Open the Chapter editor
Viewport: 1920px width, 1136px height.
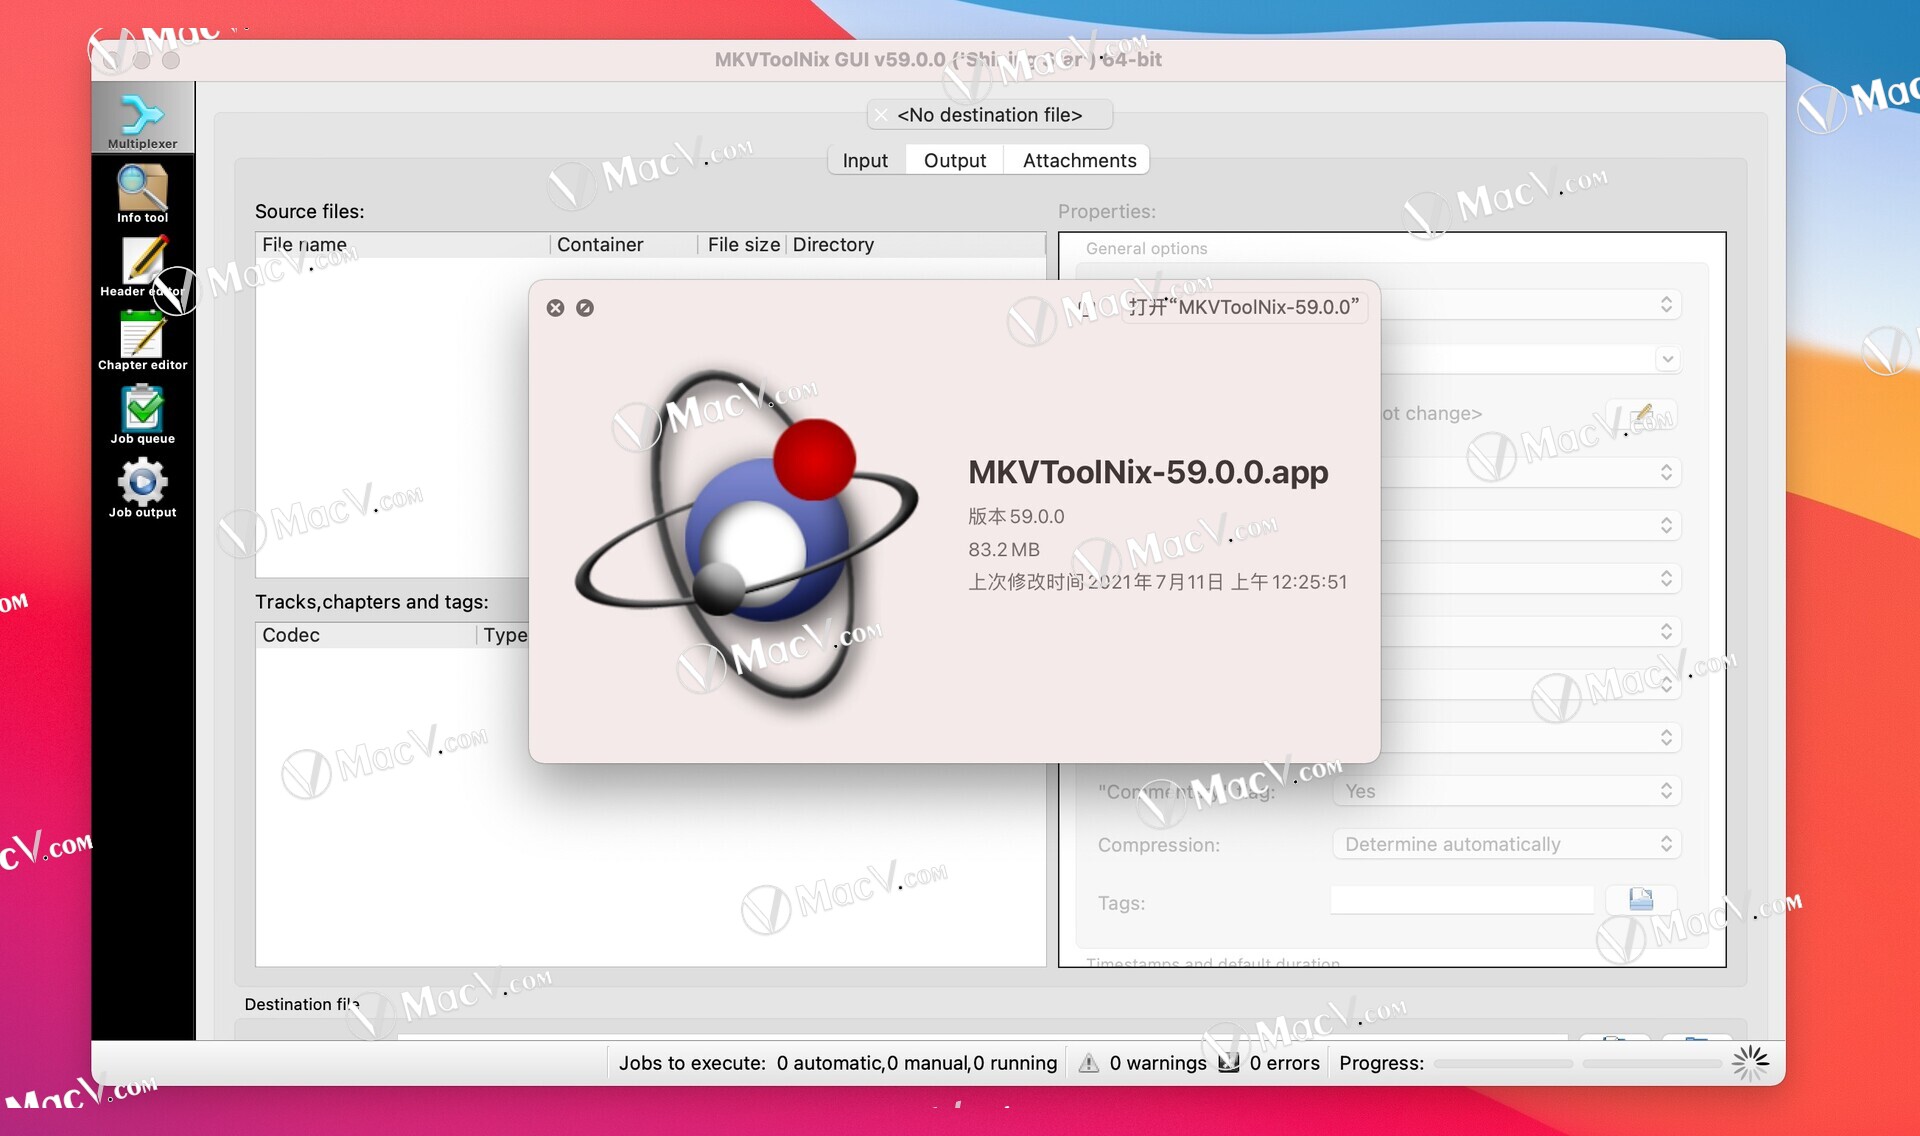coord(142,342)
